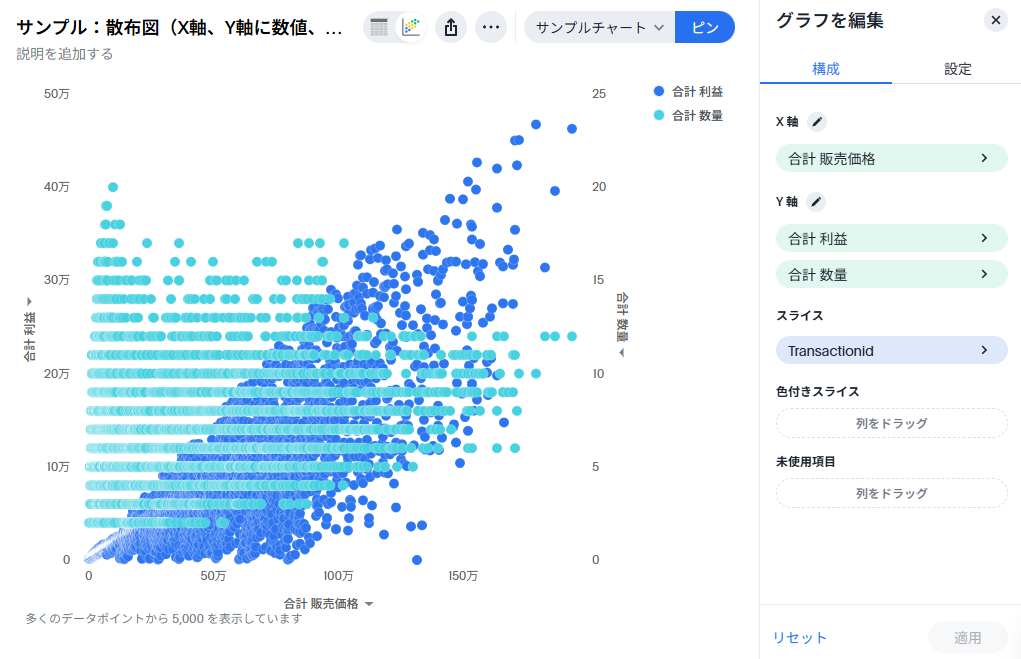Select the chart view icon
1021x659 pixels.
point(410,28)
